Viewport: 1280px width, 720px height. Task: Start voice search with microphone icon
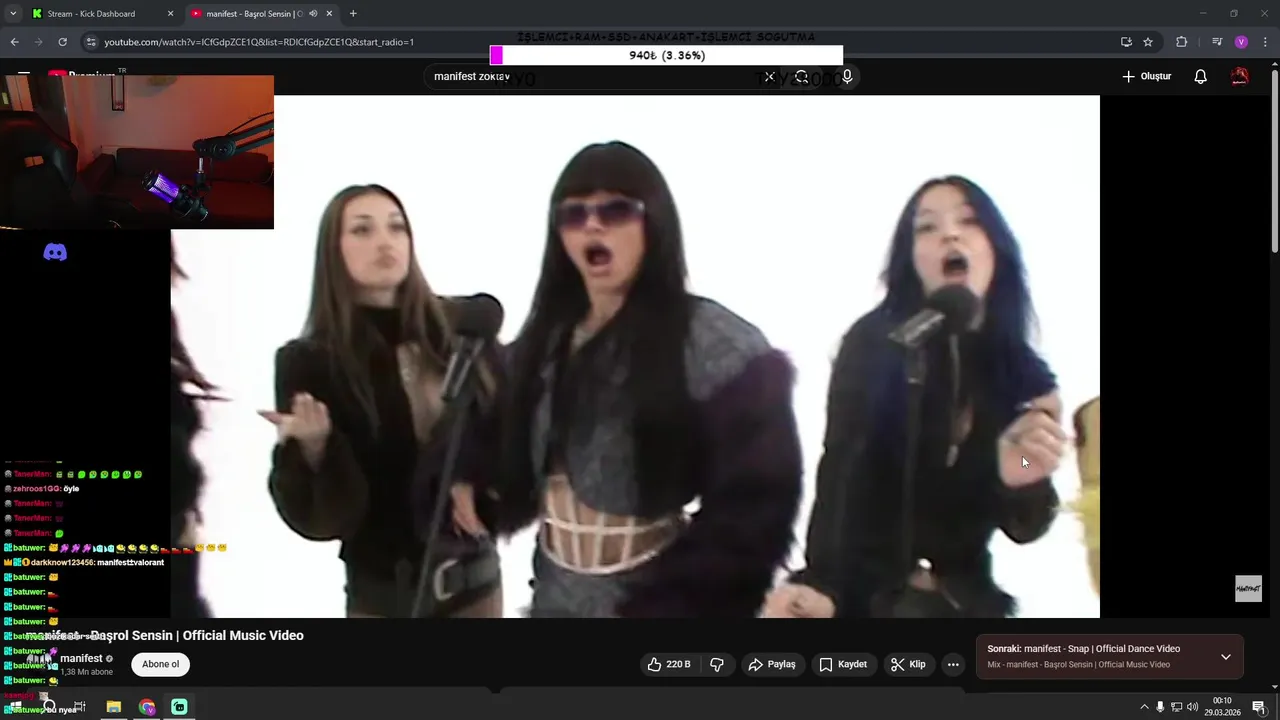[847, 76]
